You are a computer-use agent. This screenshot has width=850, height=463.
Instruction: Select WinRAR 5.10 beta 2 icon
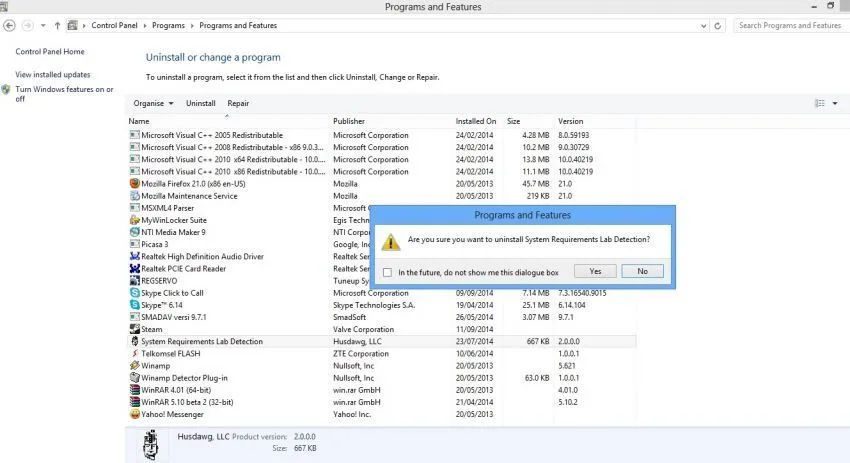coord(134,402)
